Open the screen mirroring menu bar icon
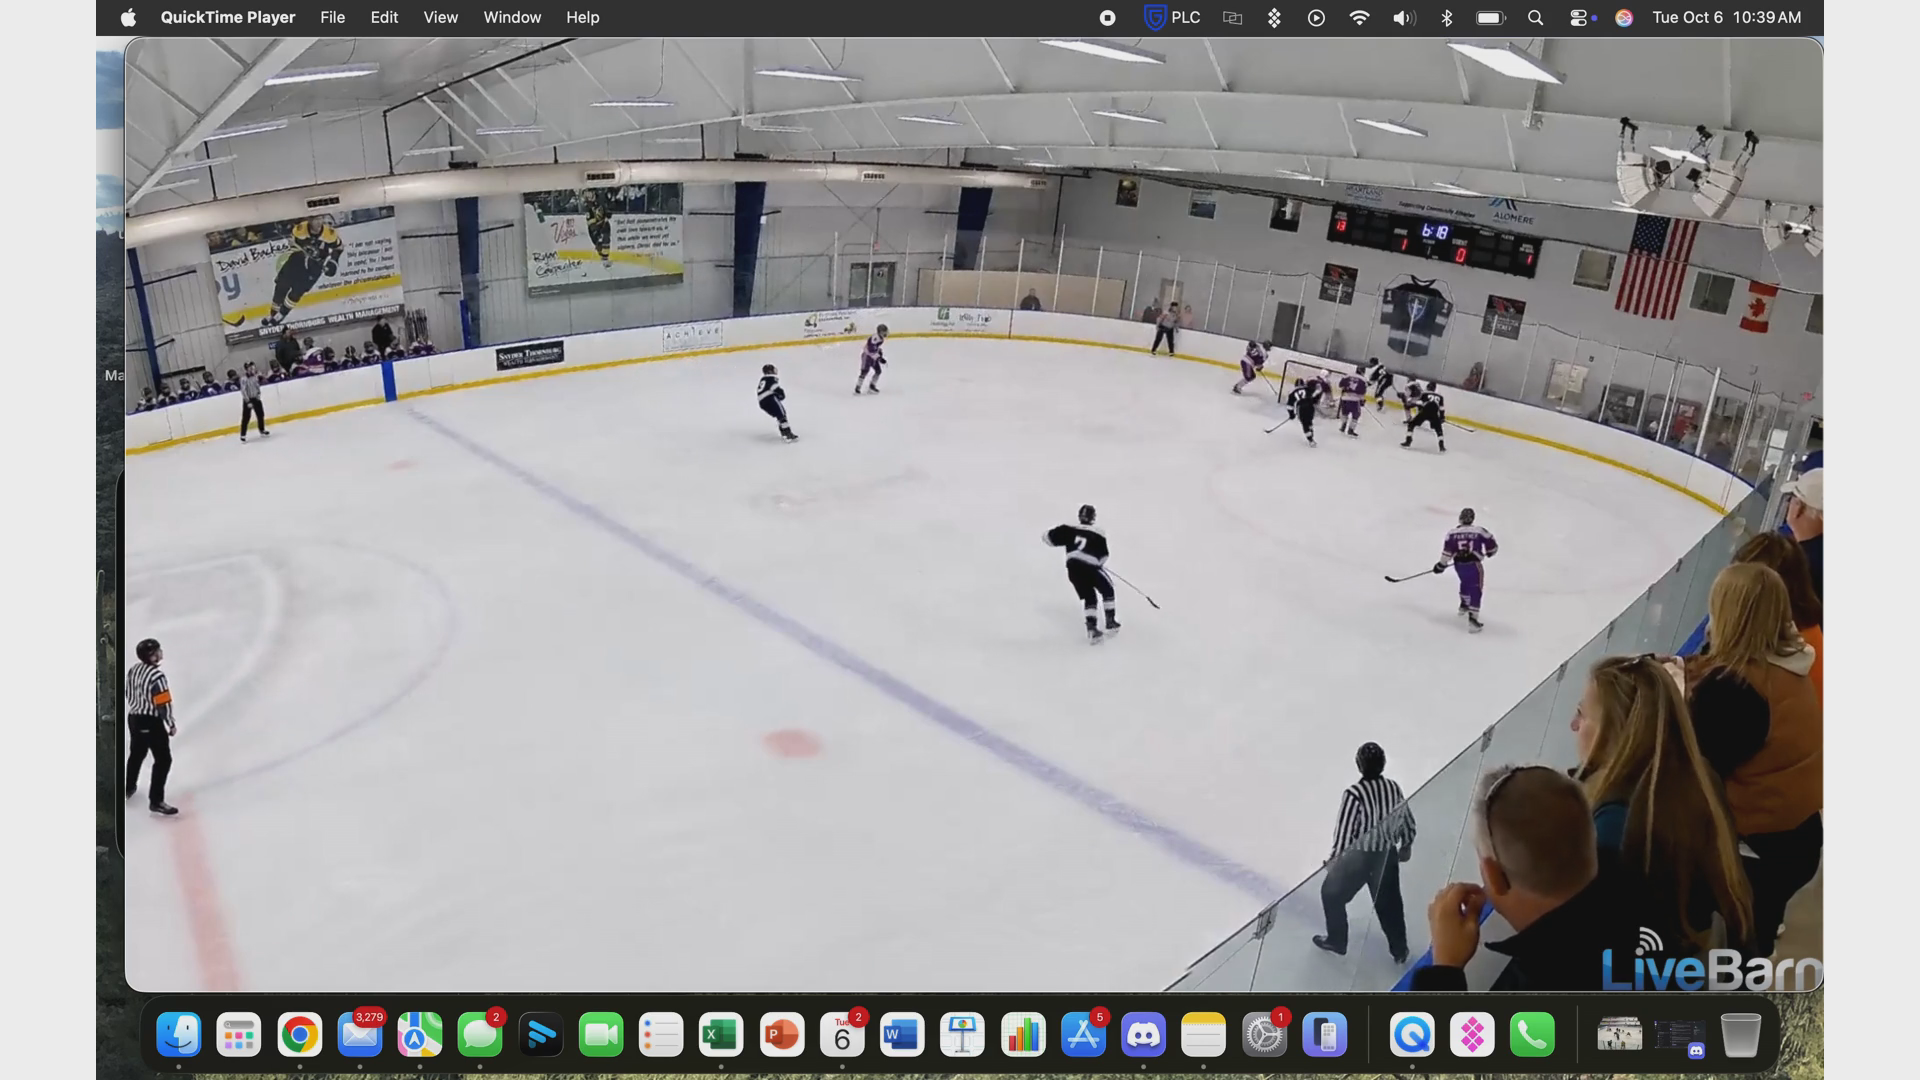The height and width of the screenshot is (1080, 1920). pyautogui.click(x=1232, y=17)
